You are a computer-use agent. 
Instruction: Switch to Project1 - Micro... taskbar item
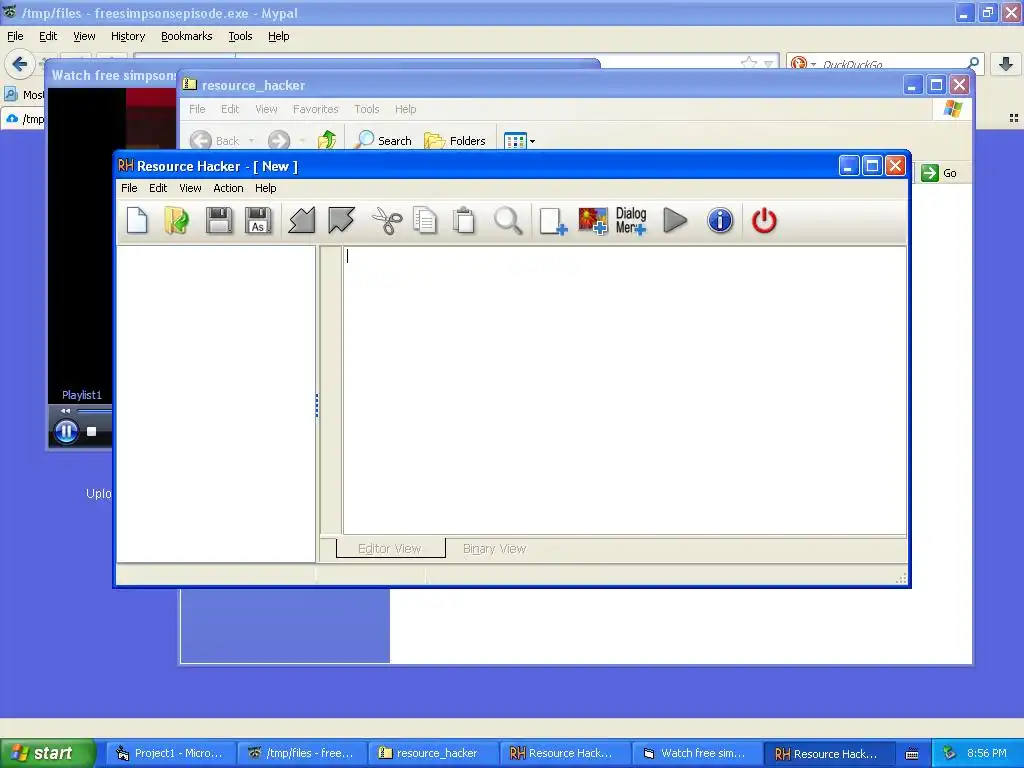pyautogui.click(x=169, y=753)
